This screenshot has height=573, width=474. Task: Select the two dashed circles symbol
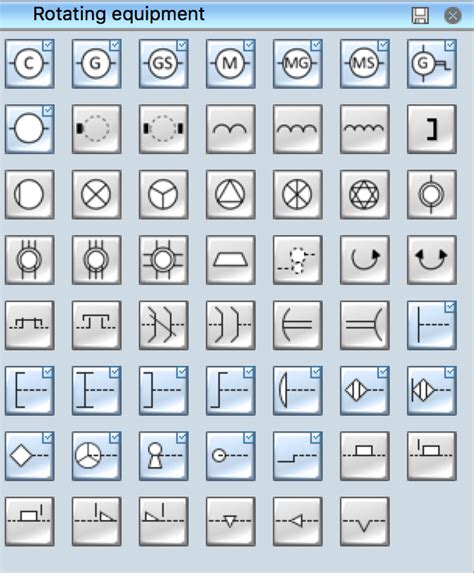point(298,260)
